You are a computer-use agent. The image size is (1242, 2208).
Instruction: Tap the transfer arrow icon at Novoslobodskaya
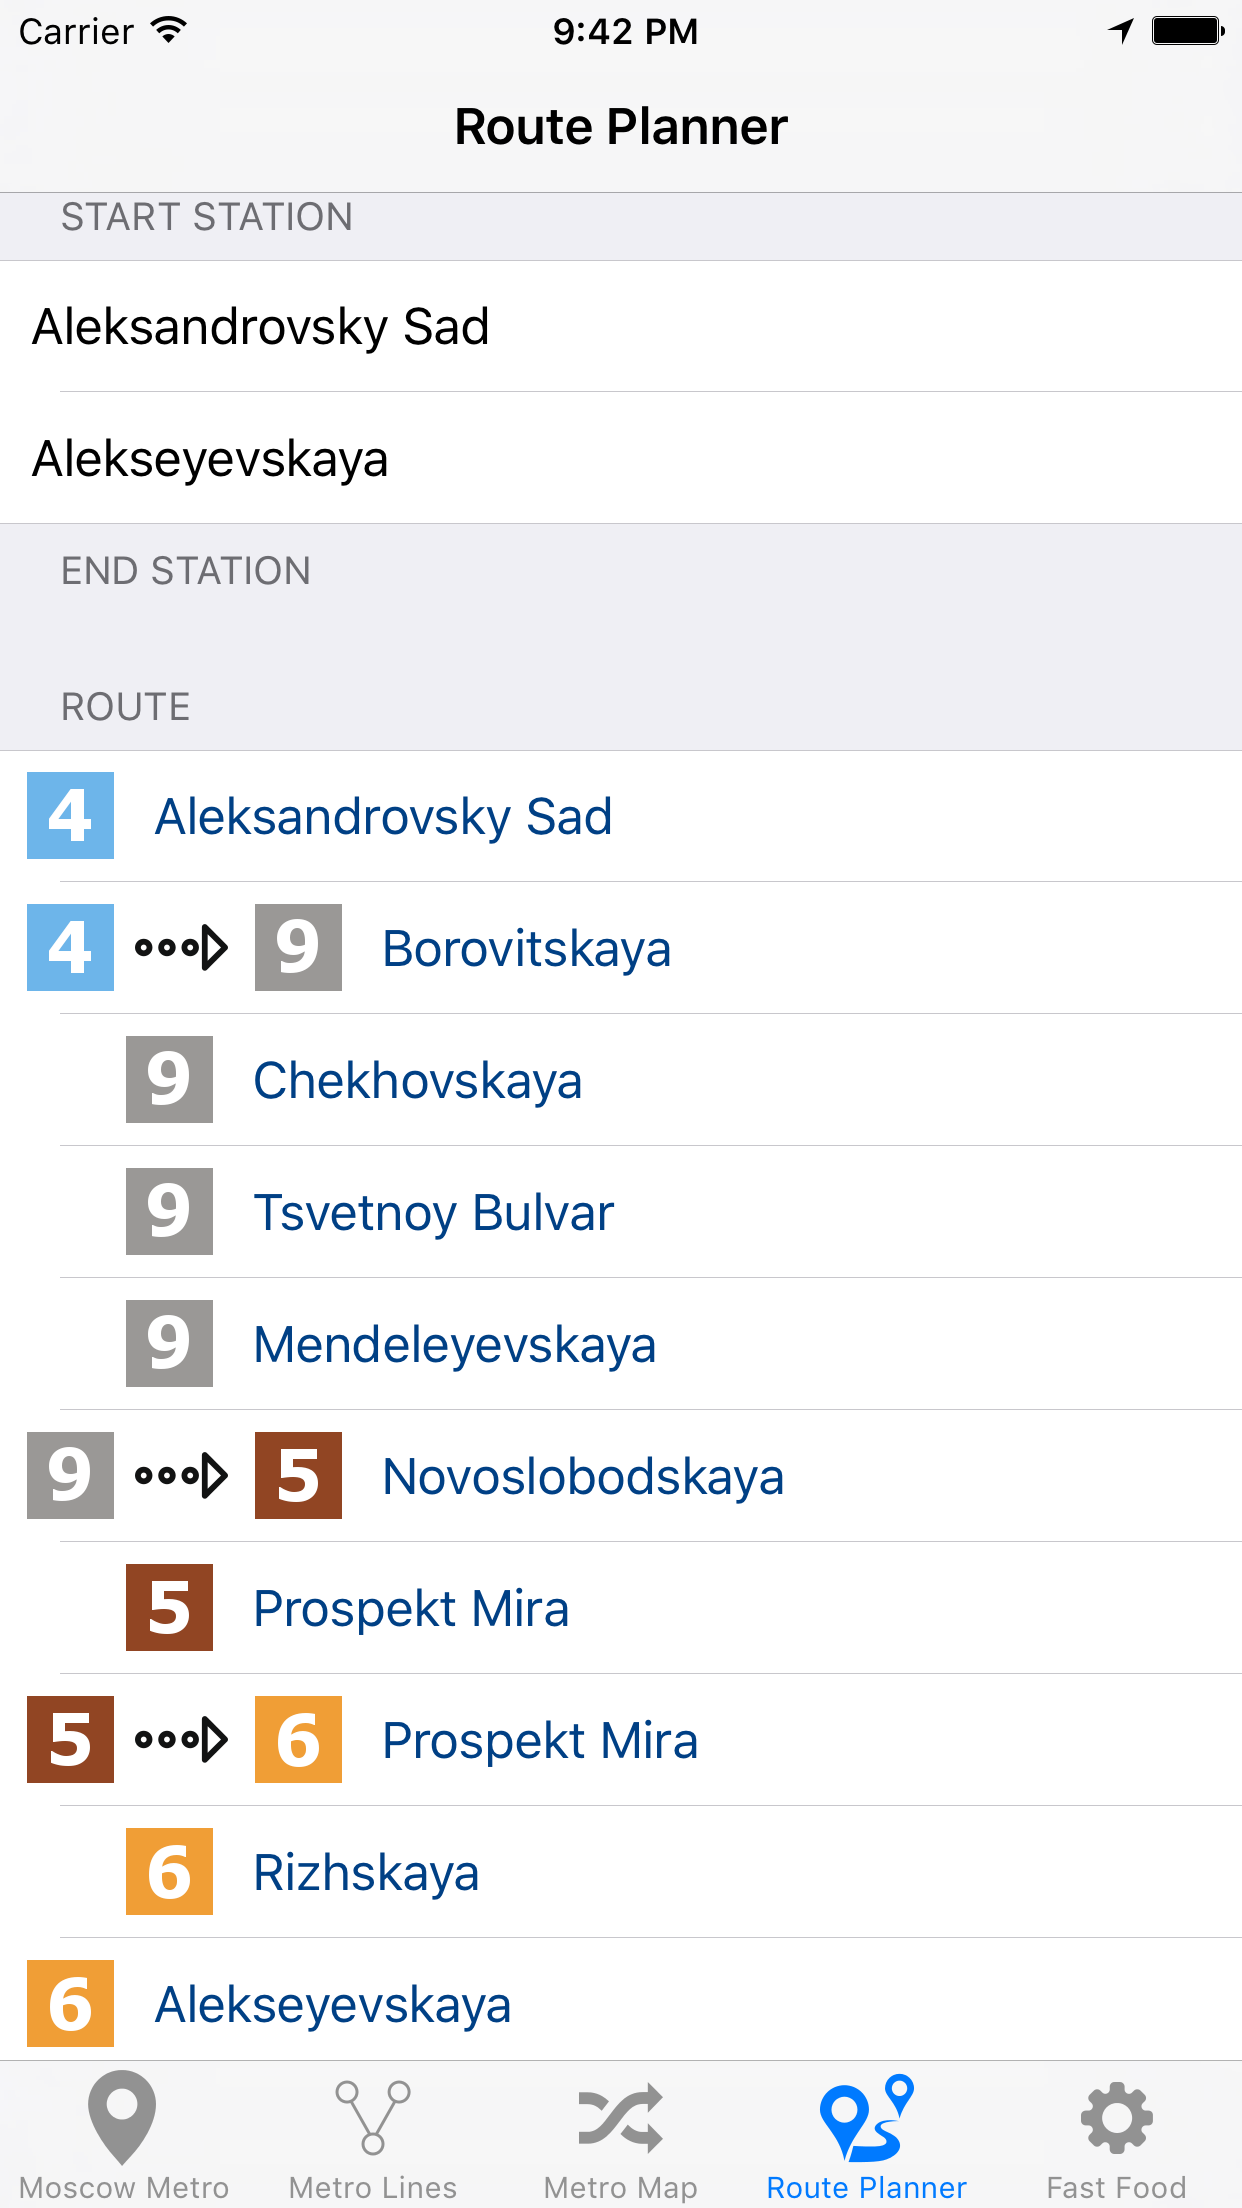[x=181, y=1475]
